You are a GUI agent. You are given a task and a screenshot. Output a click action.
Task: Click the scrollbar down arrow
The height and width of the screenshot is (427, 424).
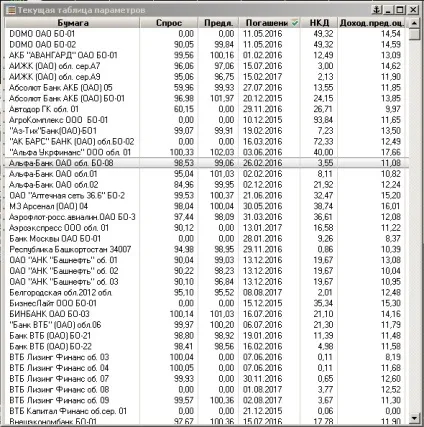click(x=414, y=417)
